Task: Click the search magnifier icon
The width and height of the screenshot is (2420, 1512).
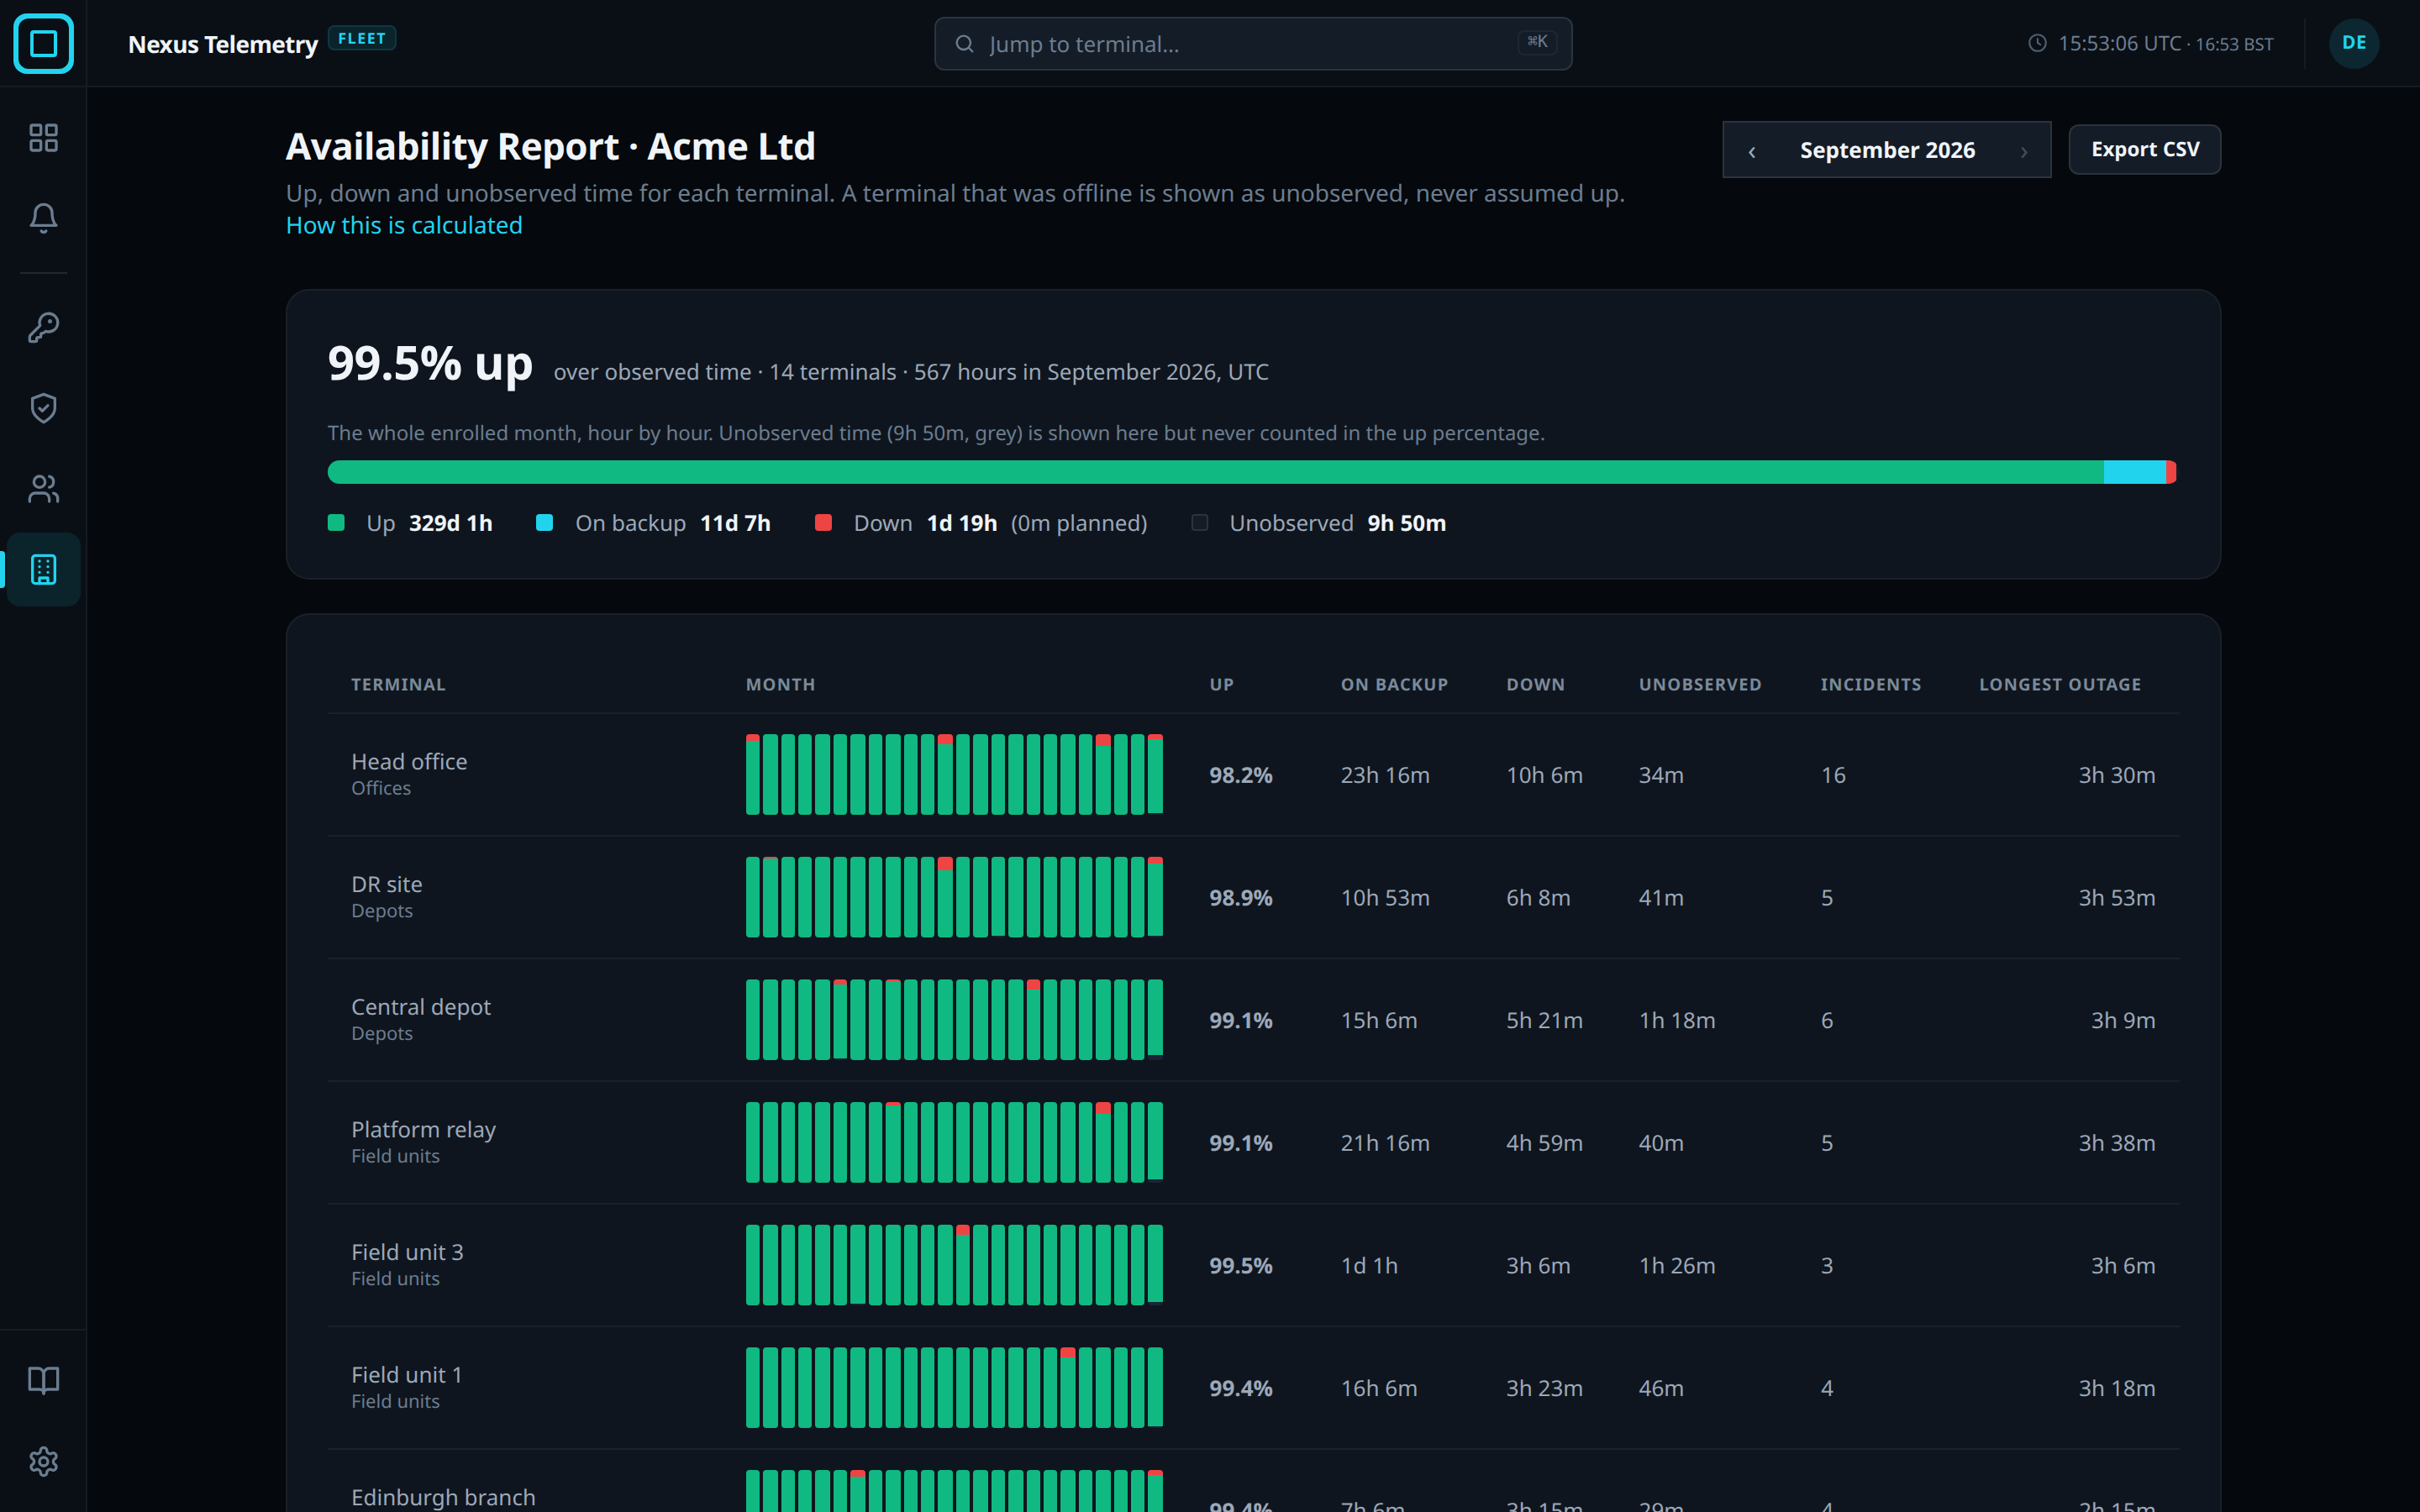Action: (x=964, y=44)
